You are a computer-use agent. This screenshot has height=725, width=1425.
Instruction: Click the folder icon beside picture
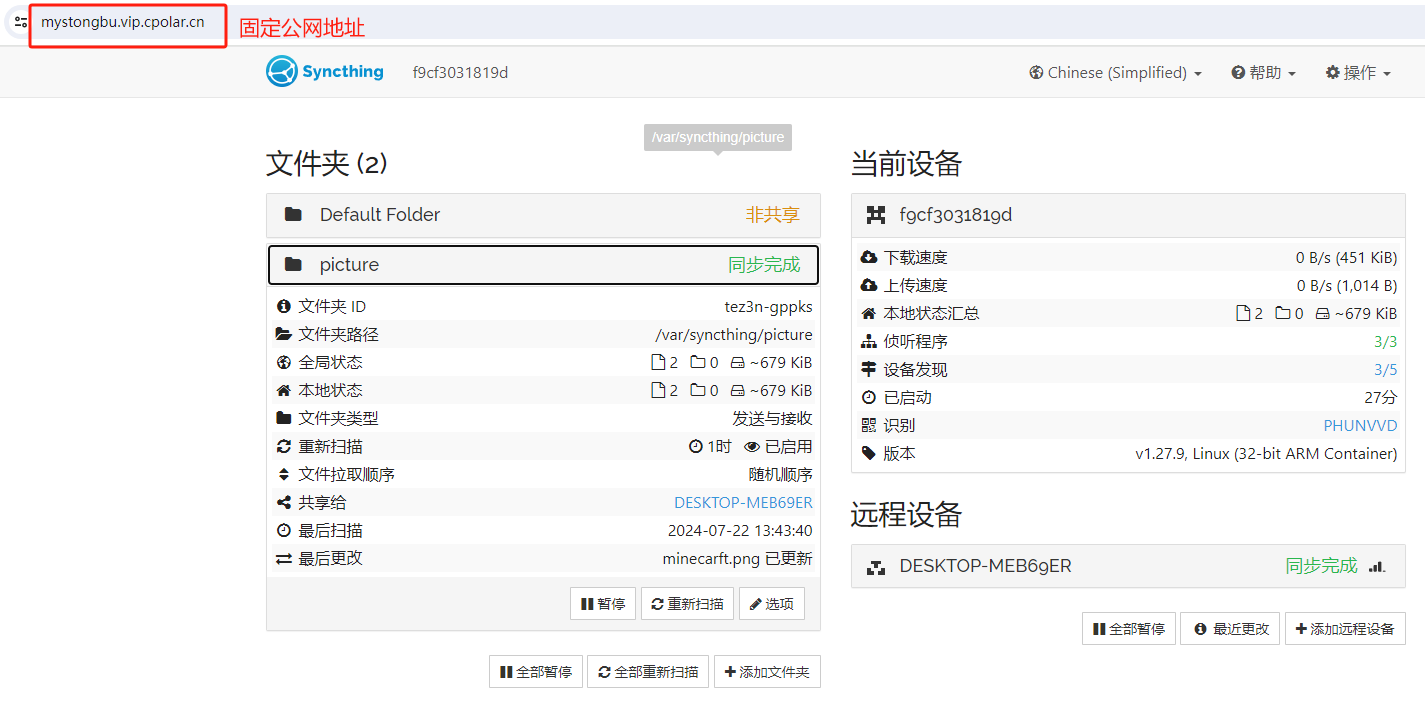click(293, 264)
